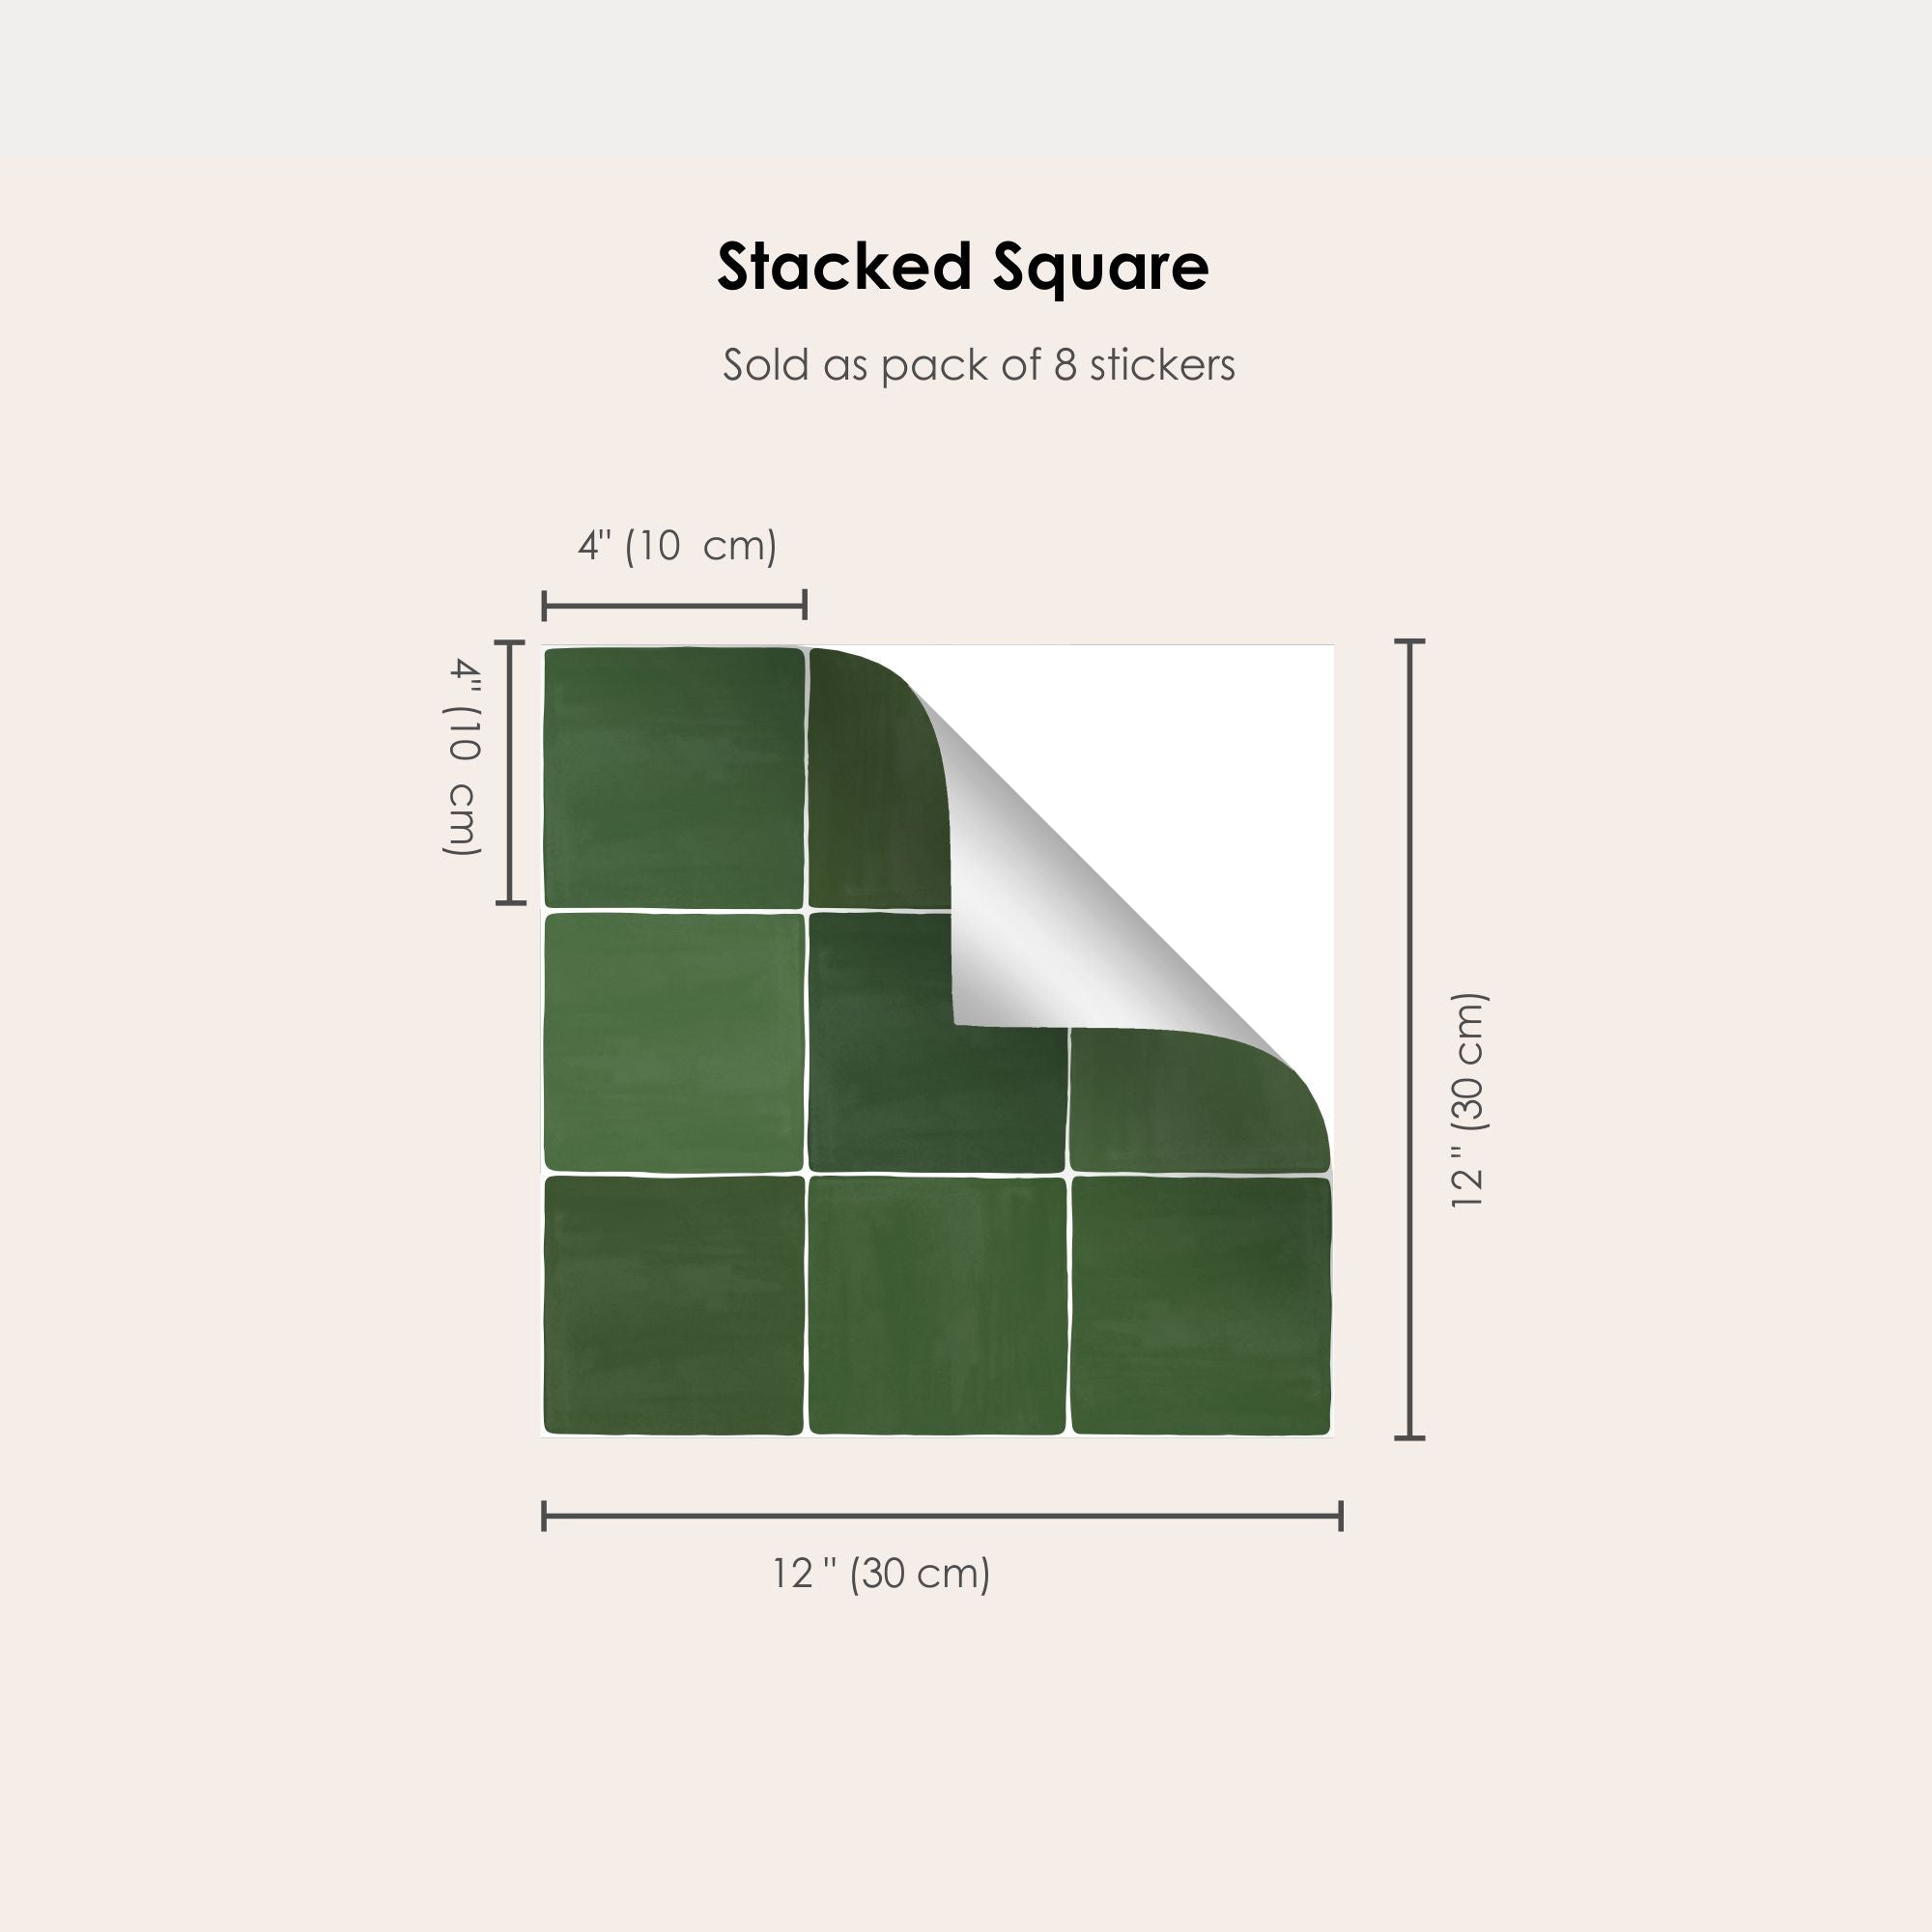Select the short vertical 4-inch dimension line
The image size is (1932, 1932).
click(x=510, y=772)
